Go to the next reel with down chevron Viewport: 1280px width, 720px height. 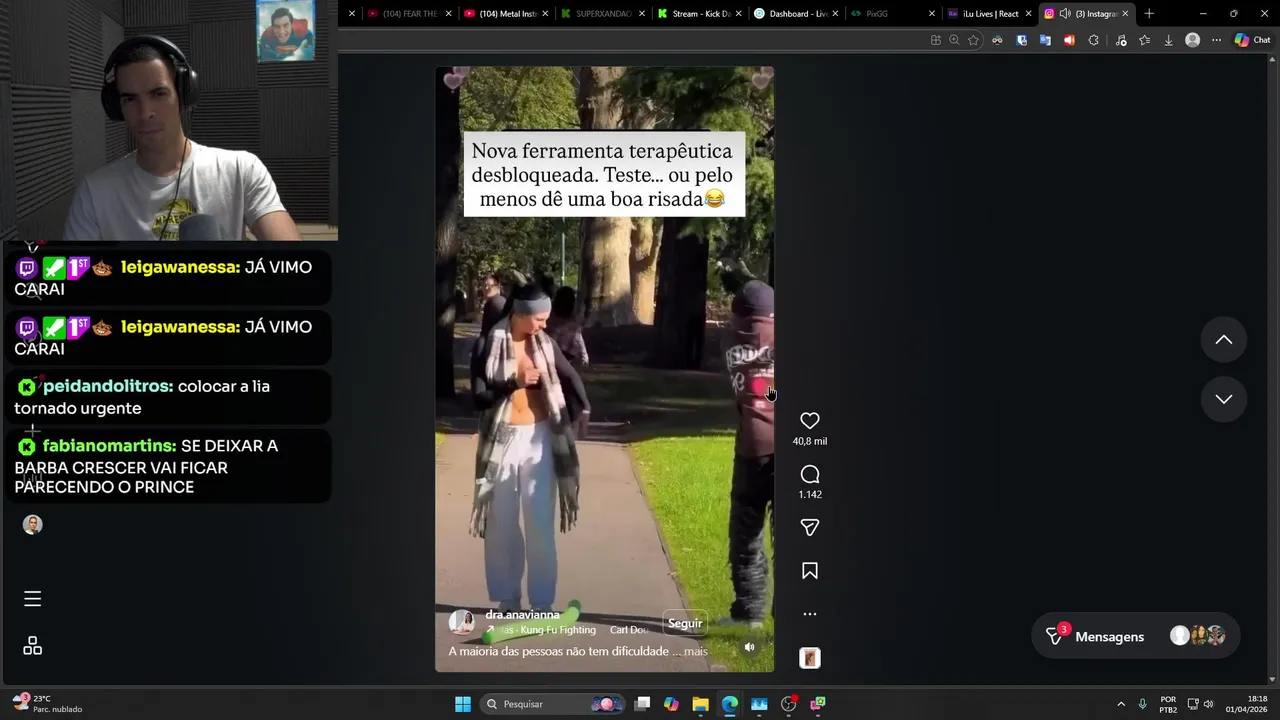coord(1223,399)
